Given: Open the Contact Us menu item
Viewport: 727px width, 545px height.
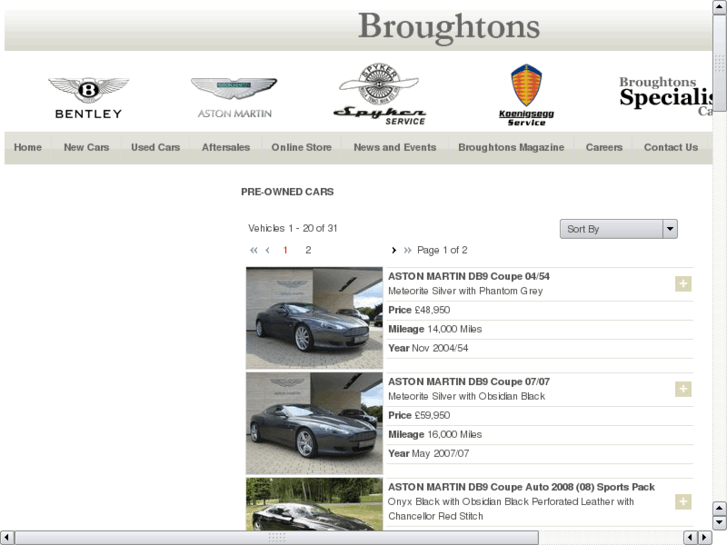Looking at the screenshot, I should pos(671,147).
